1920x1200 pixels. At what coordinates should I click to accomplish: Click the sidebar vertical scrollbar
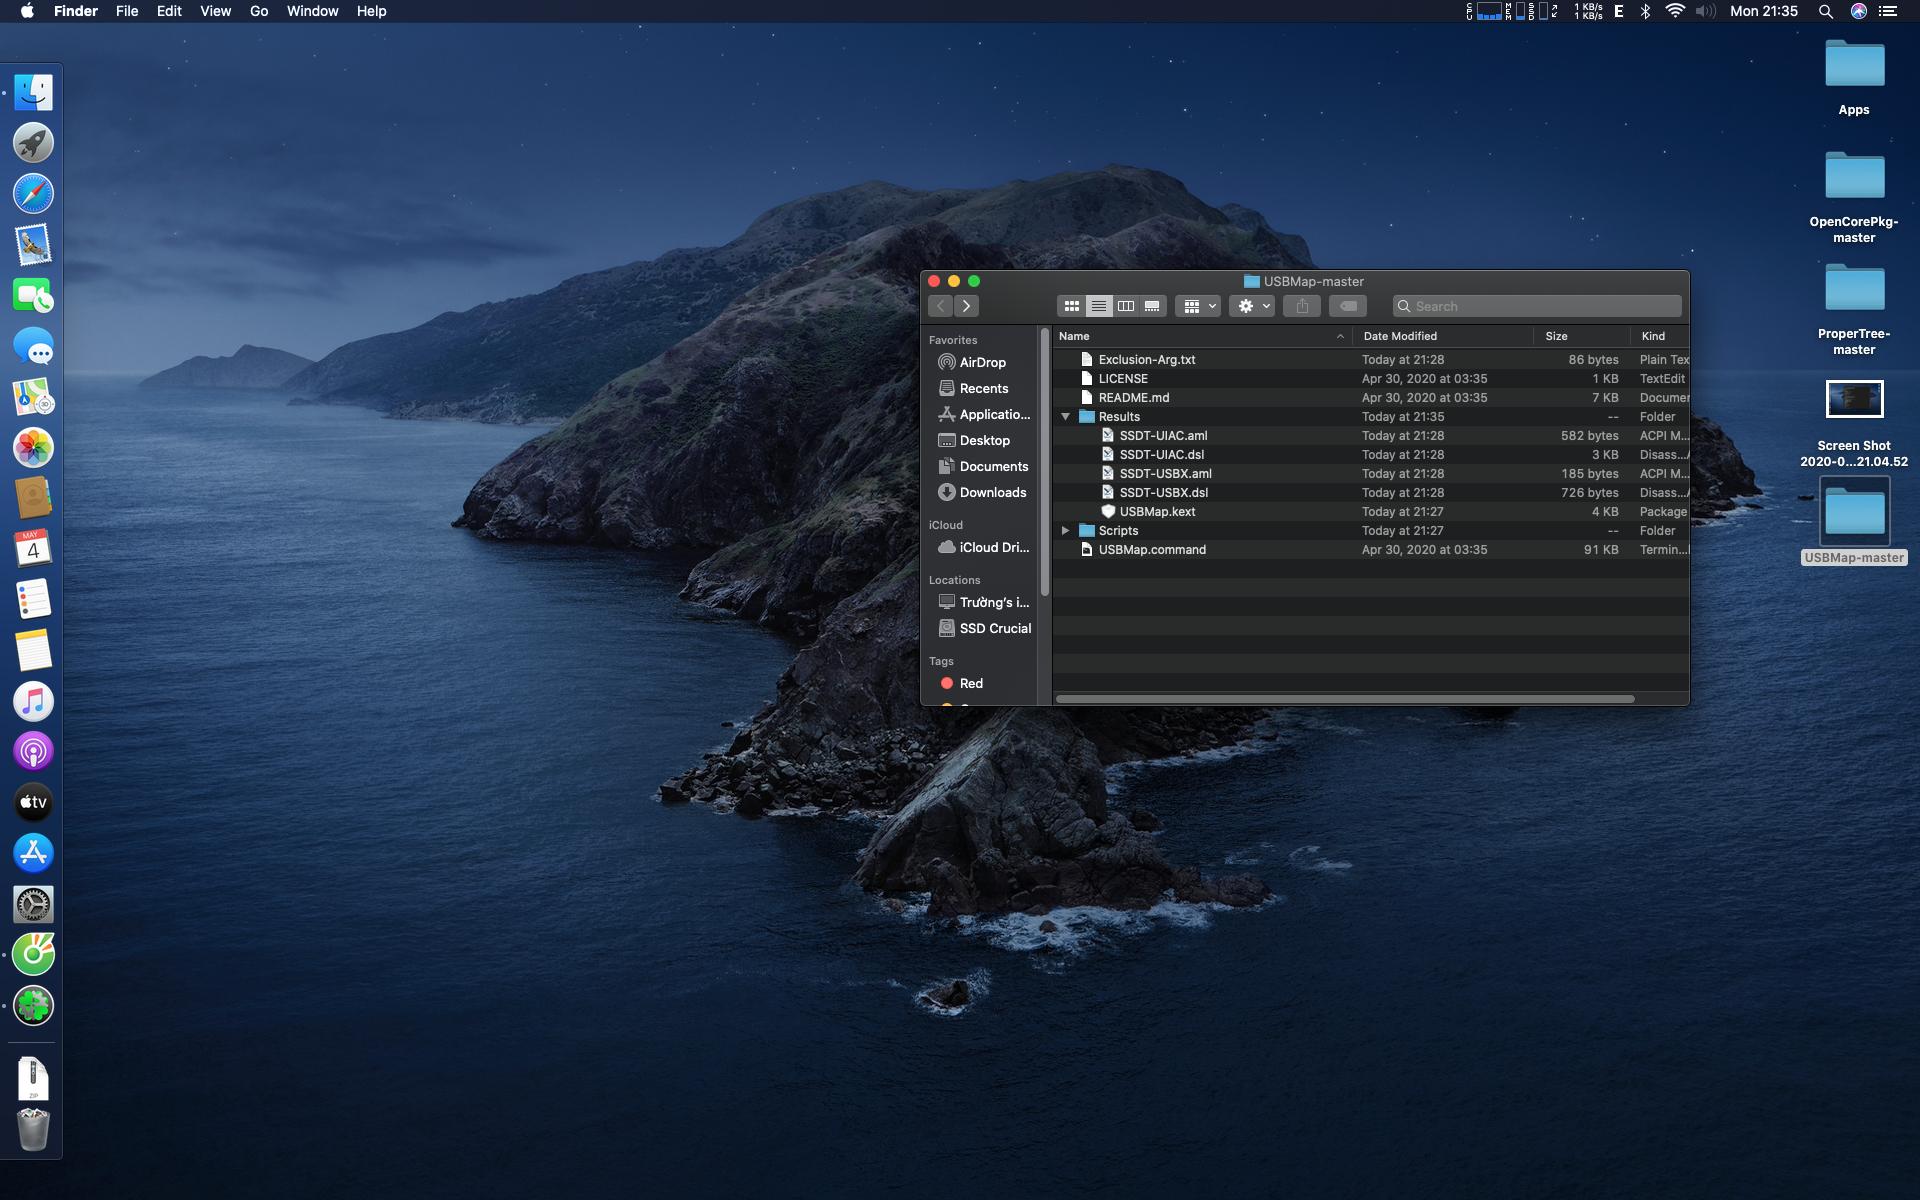1045,462
